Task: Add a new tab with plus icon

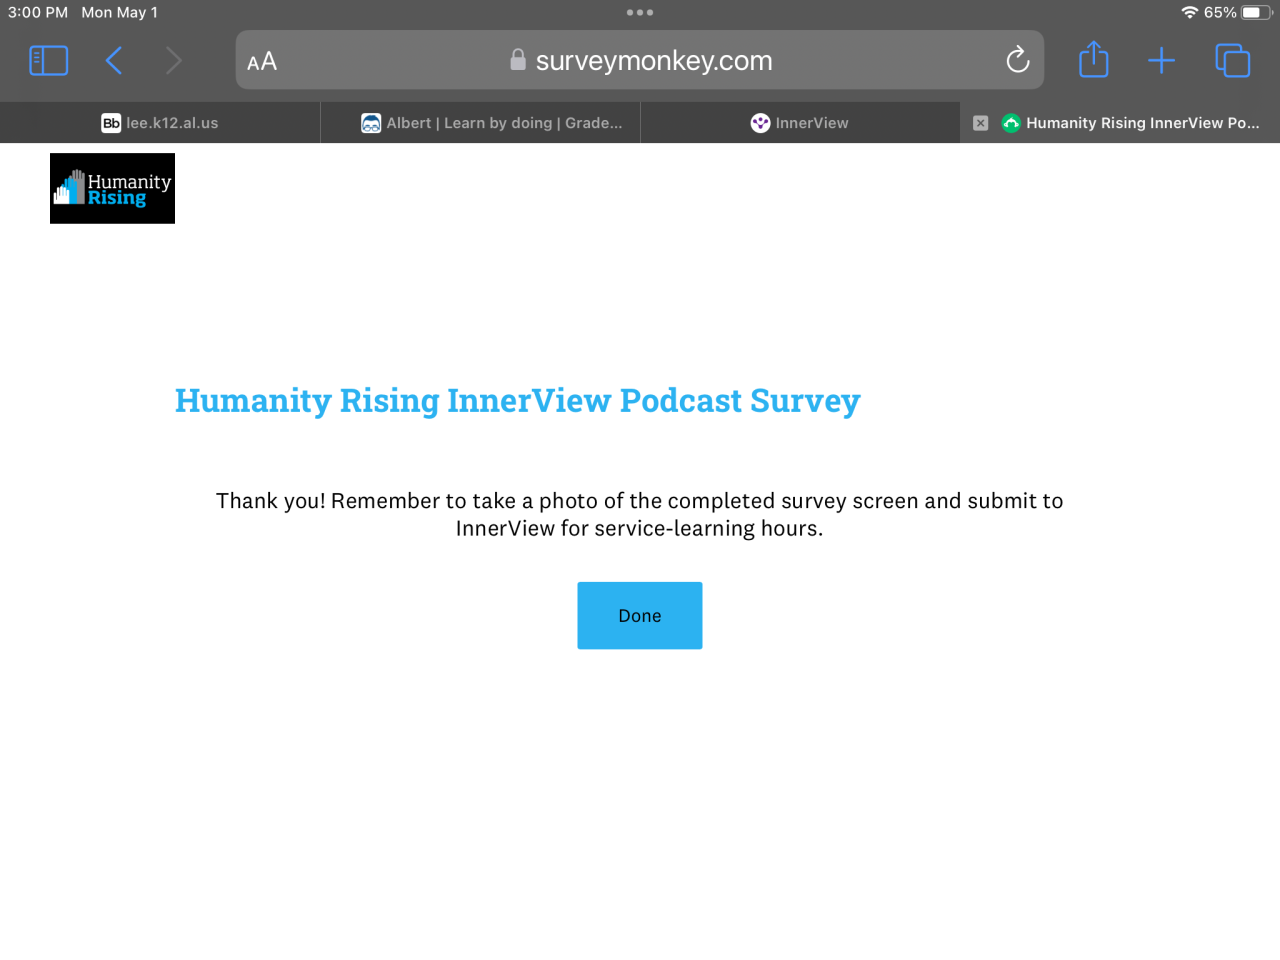Action: 1161,61
